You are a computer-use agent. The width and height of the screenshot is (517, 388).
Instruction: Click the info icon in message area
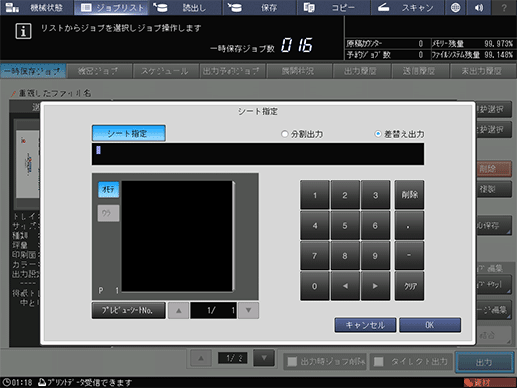23,31
